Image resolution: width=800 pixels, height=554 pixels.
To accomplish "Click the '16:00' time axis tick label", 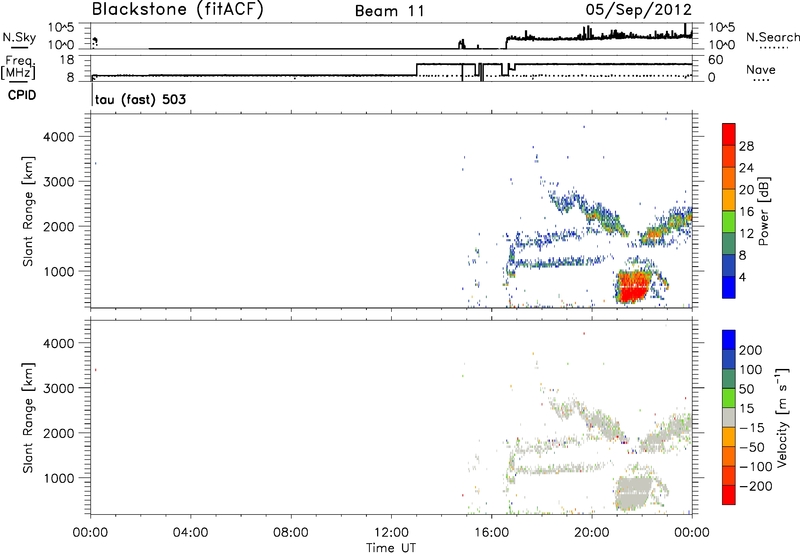I will click(x=491, y=533).
